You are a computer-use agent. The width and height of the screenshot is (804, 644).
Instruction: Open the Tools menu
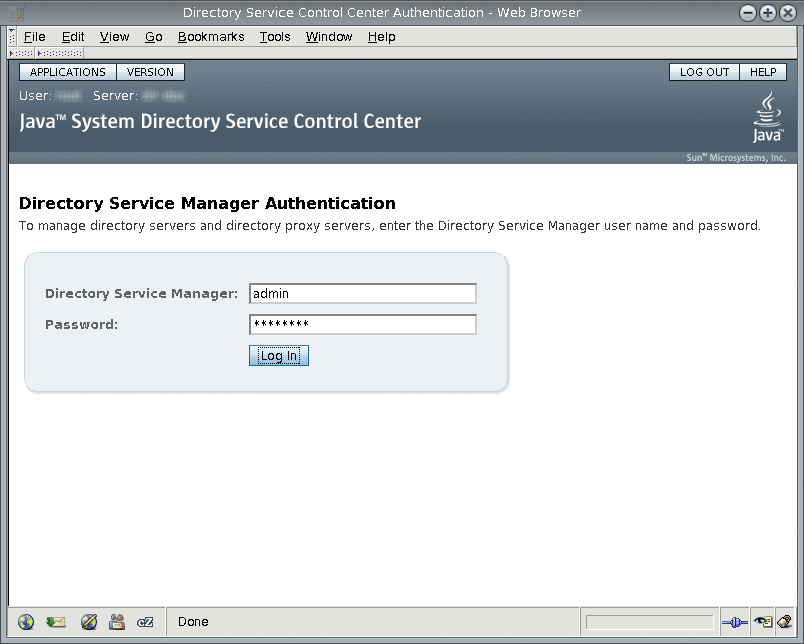coord(275,37)
